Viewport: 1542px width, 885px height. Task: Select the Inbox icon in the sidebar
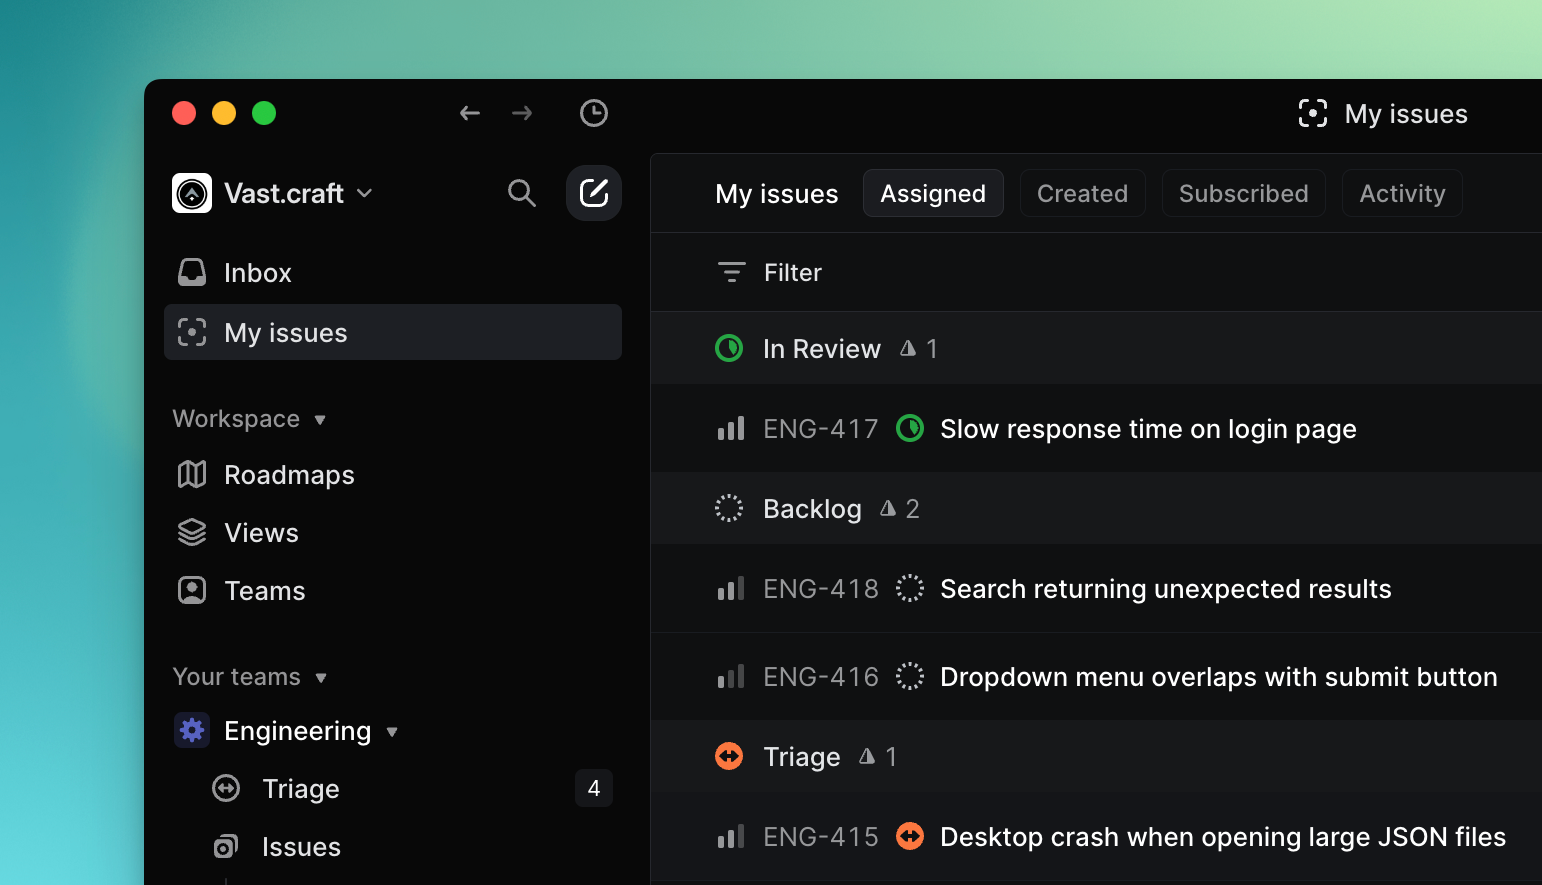(x=191, y=271)
